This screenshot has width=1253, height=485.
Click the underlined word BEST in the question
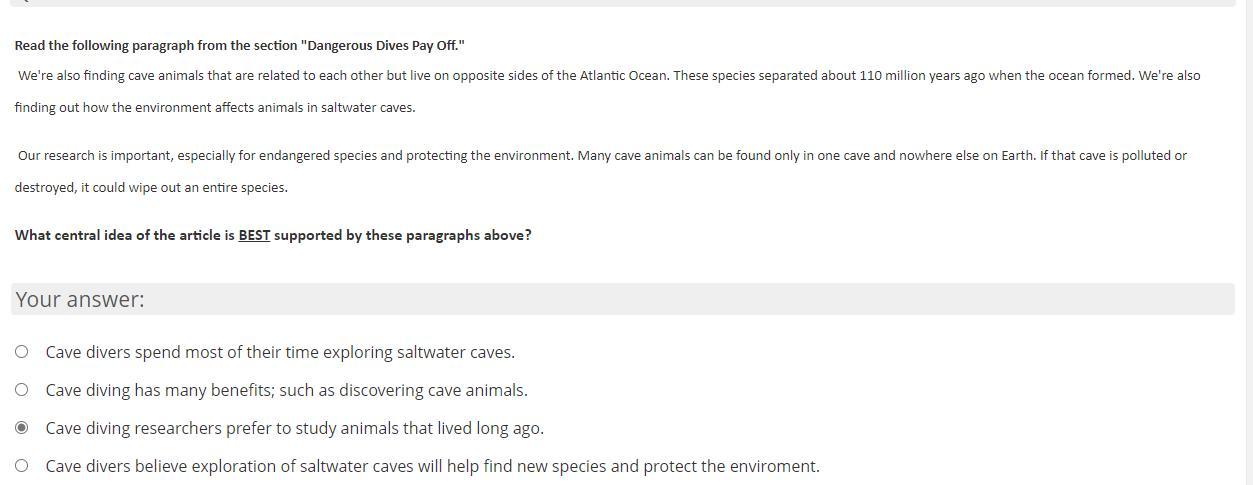click(254, 235)
